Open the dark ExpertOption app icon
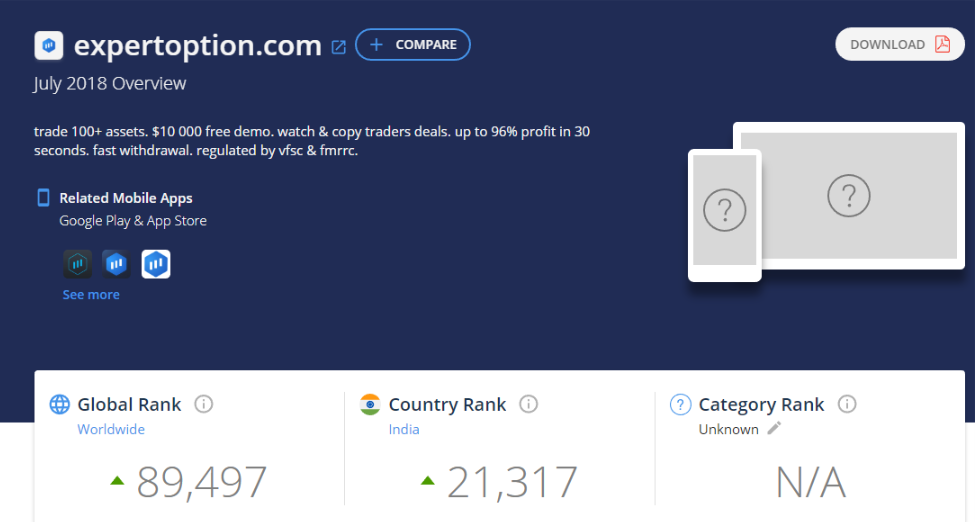 pyautogui.click(x=78, y=264)
